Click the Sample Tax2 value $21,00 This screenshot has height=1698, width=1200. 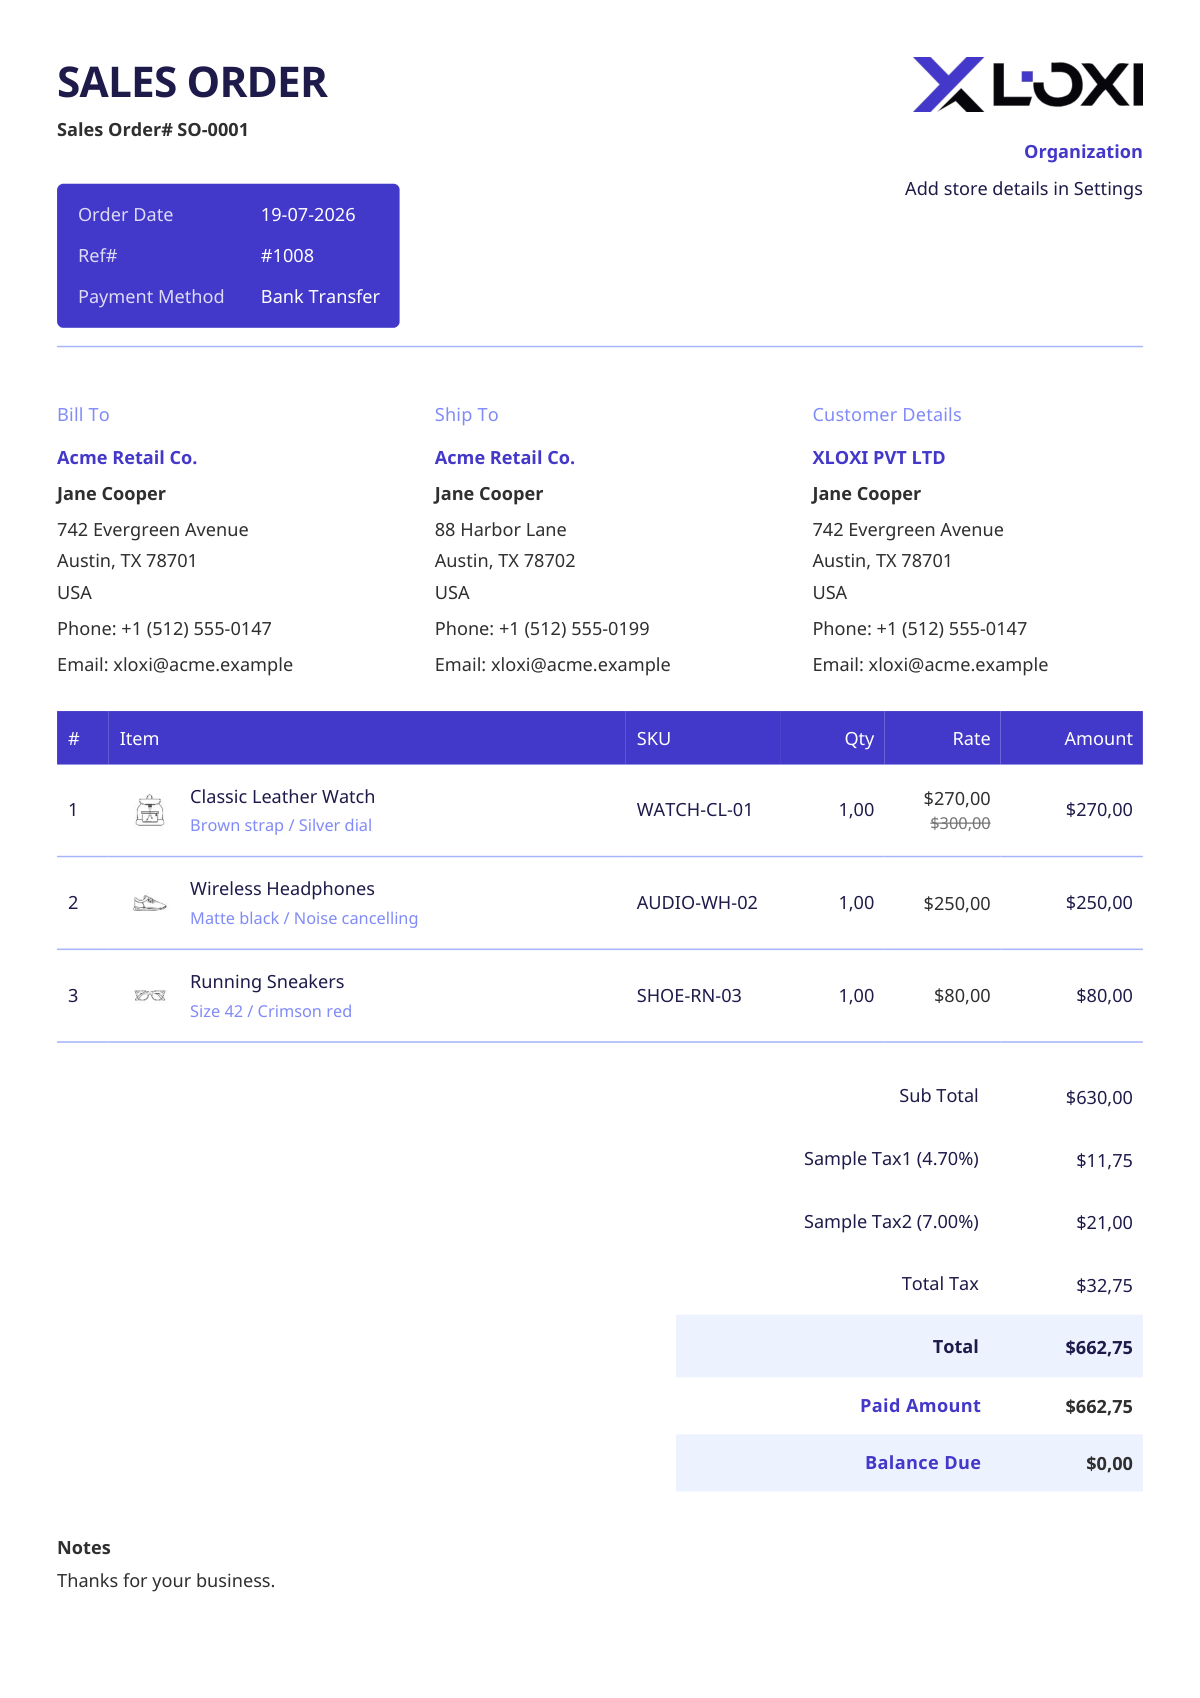point(1104,1222)
